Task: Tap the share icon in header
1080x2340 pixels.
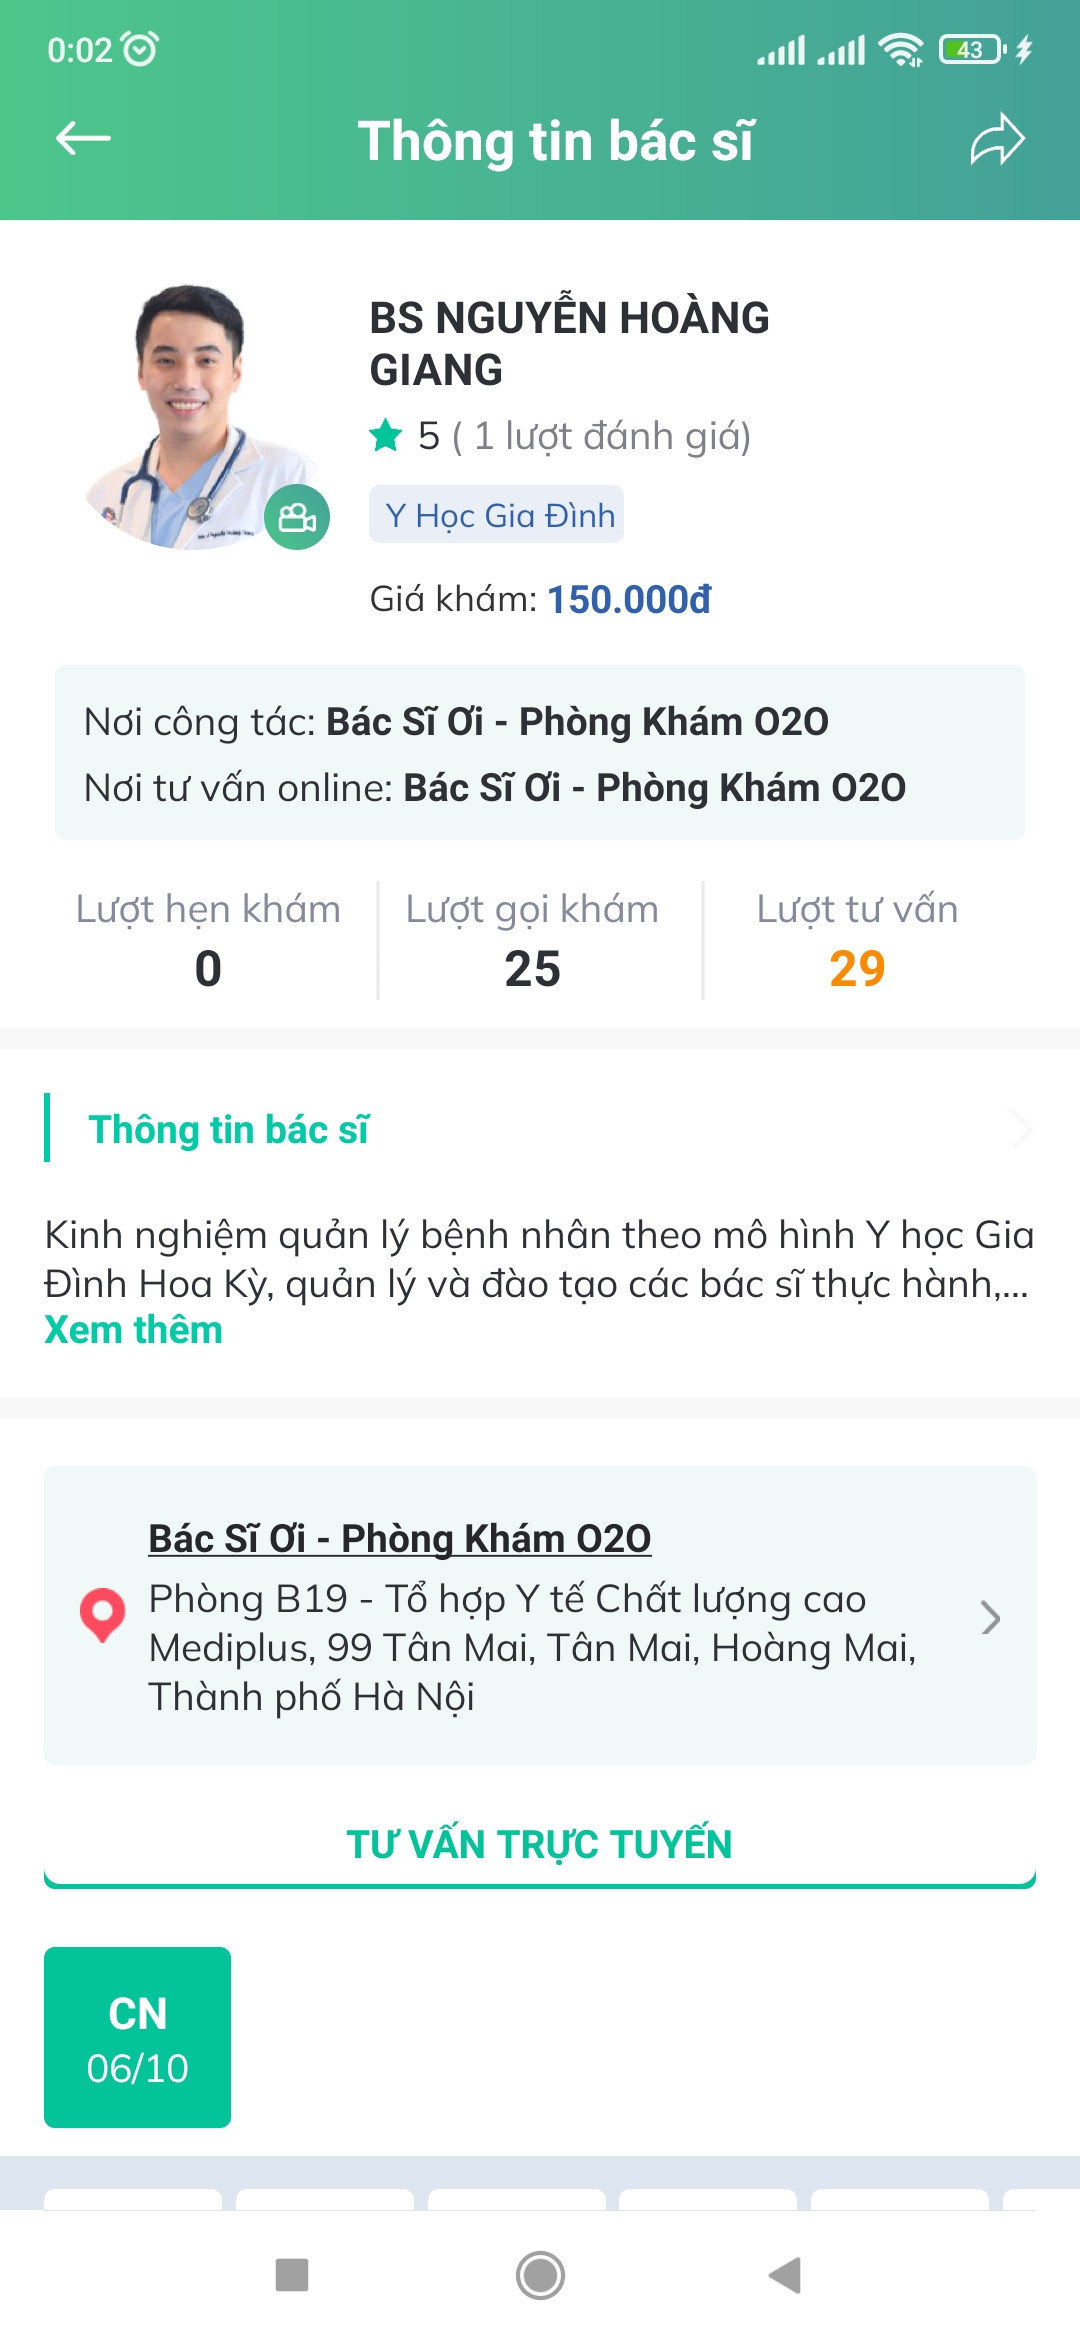Action: pos(997,139)
